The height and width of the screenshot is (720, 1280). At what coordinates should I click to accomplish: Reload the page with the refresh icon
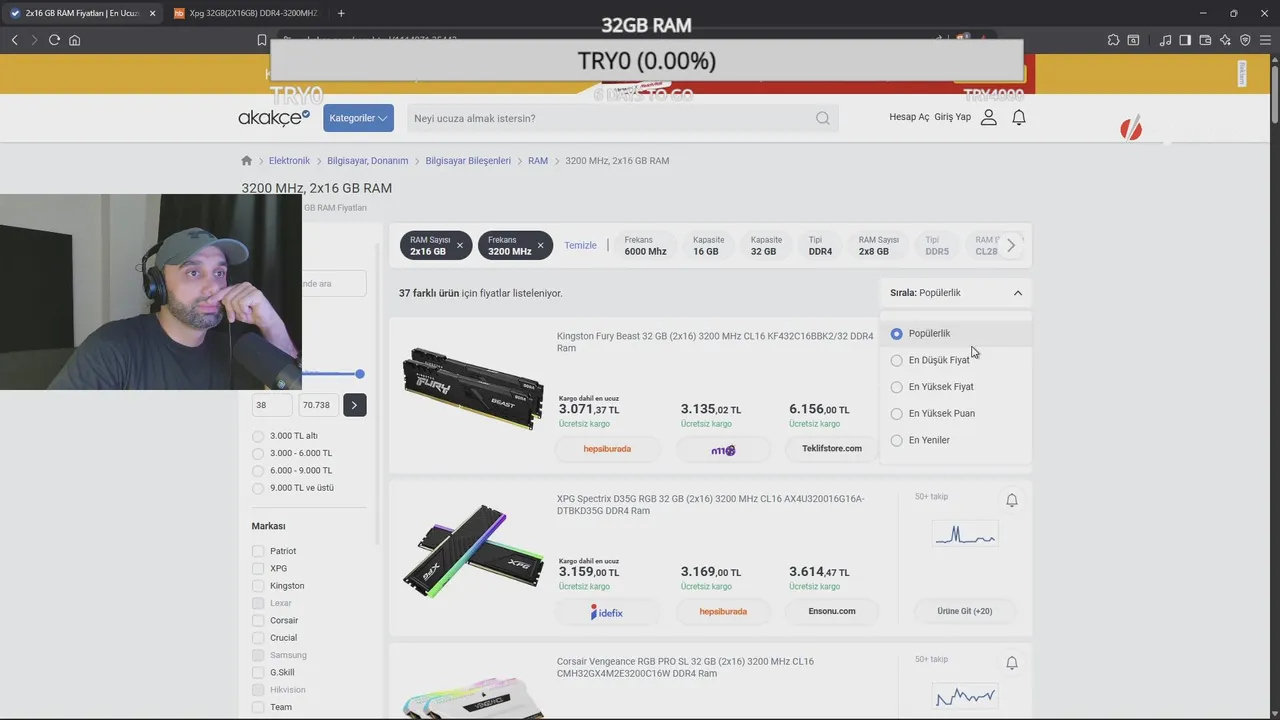click(x=54, y=40)
